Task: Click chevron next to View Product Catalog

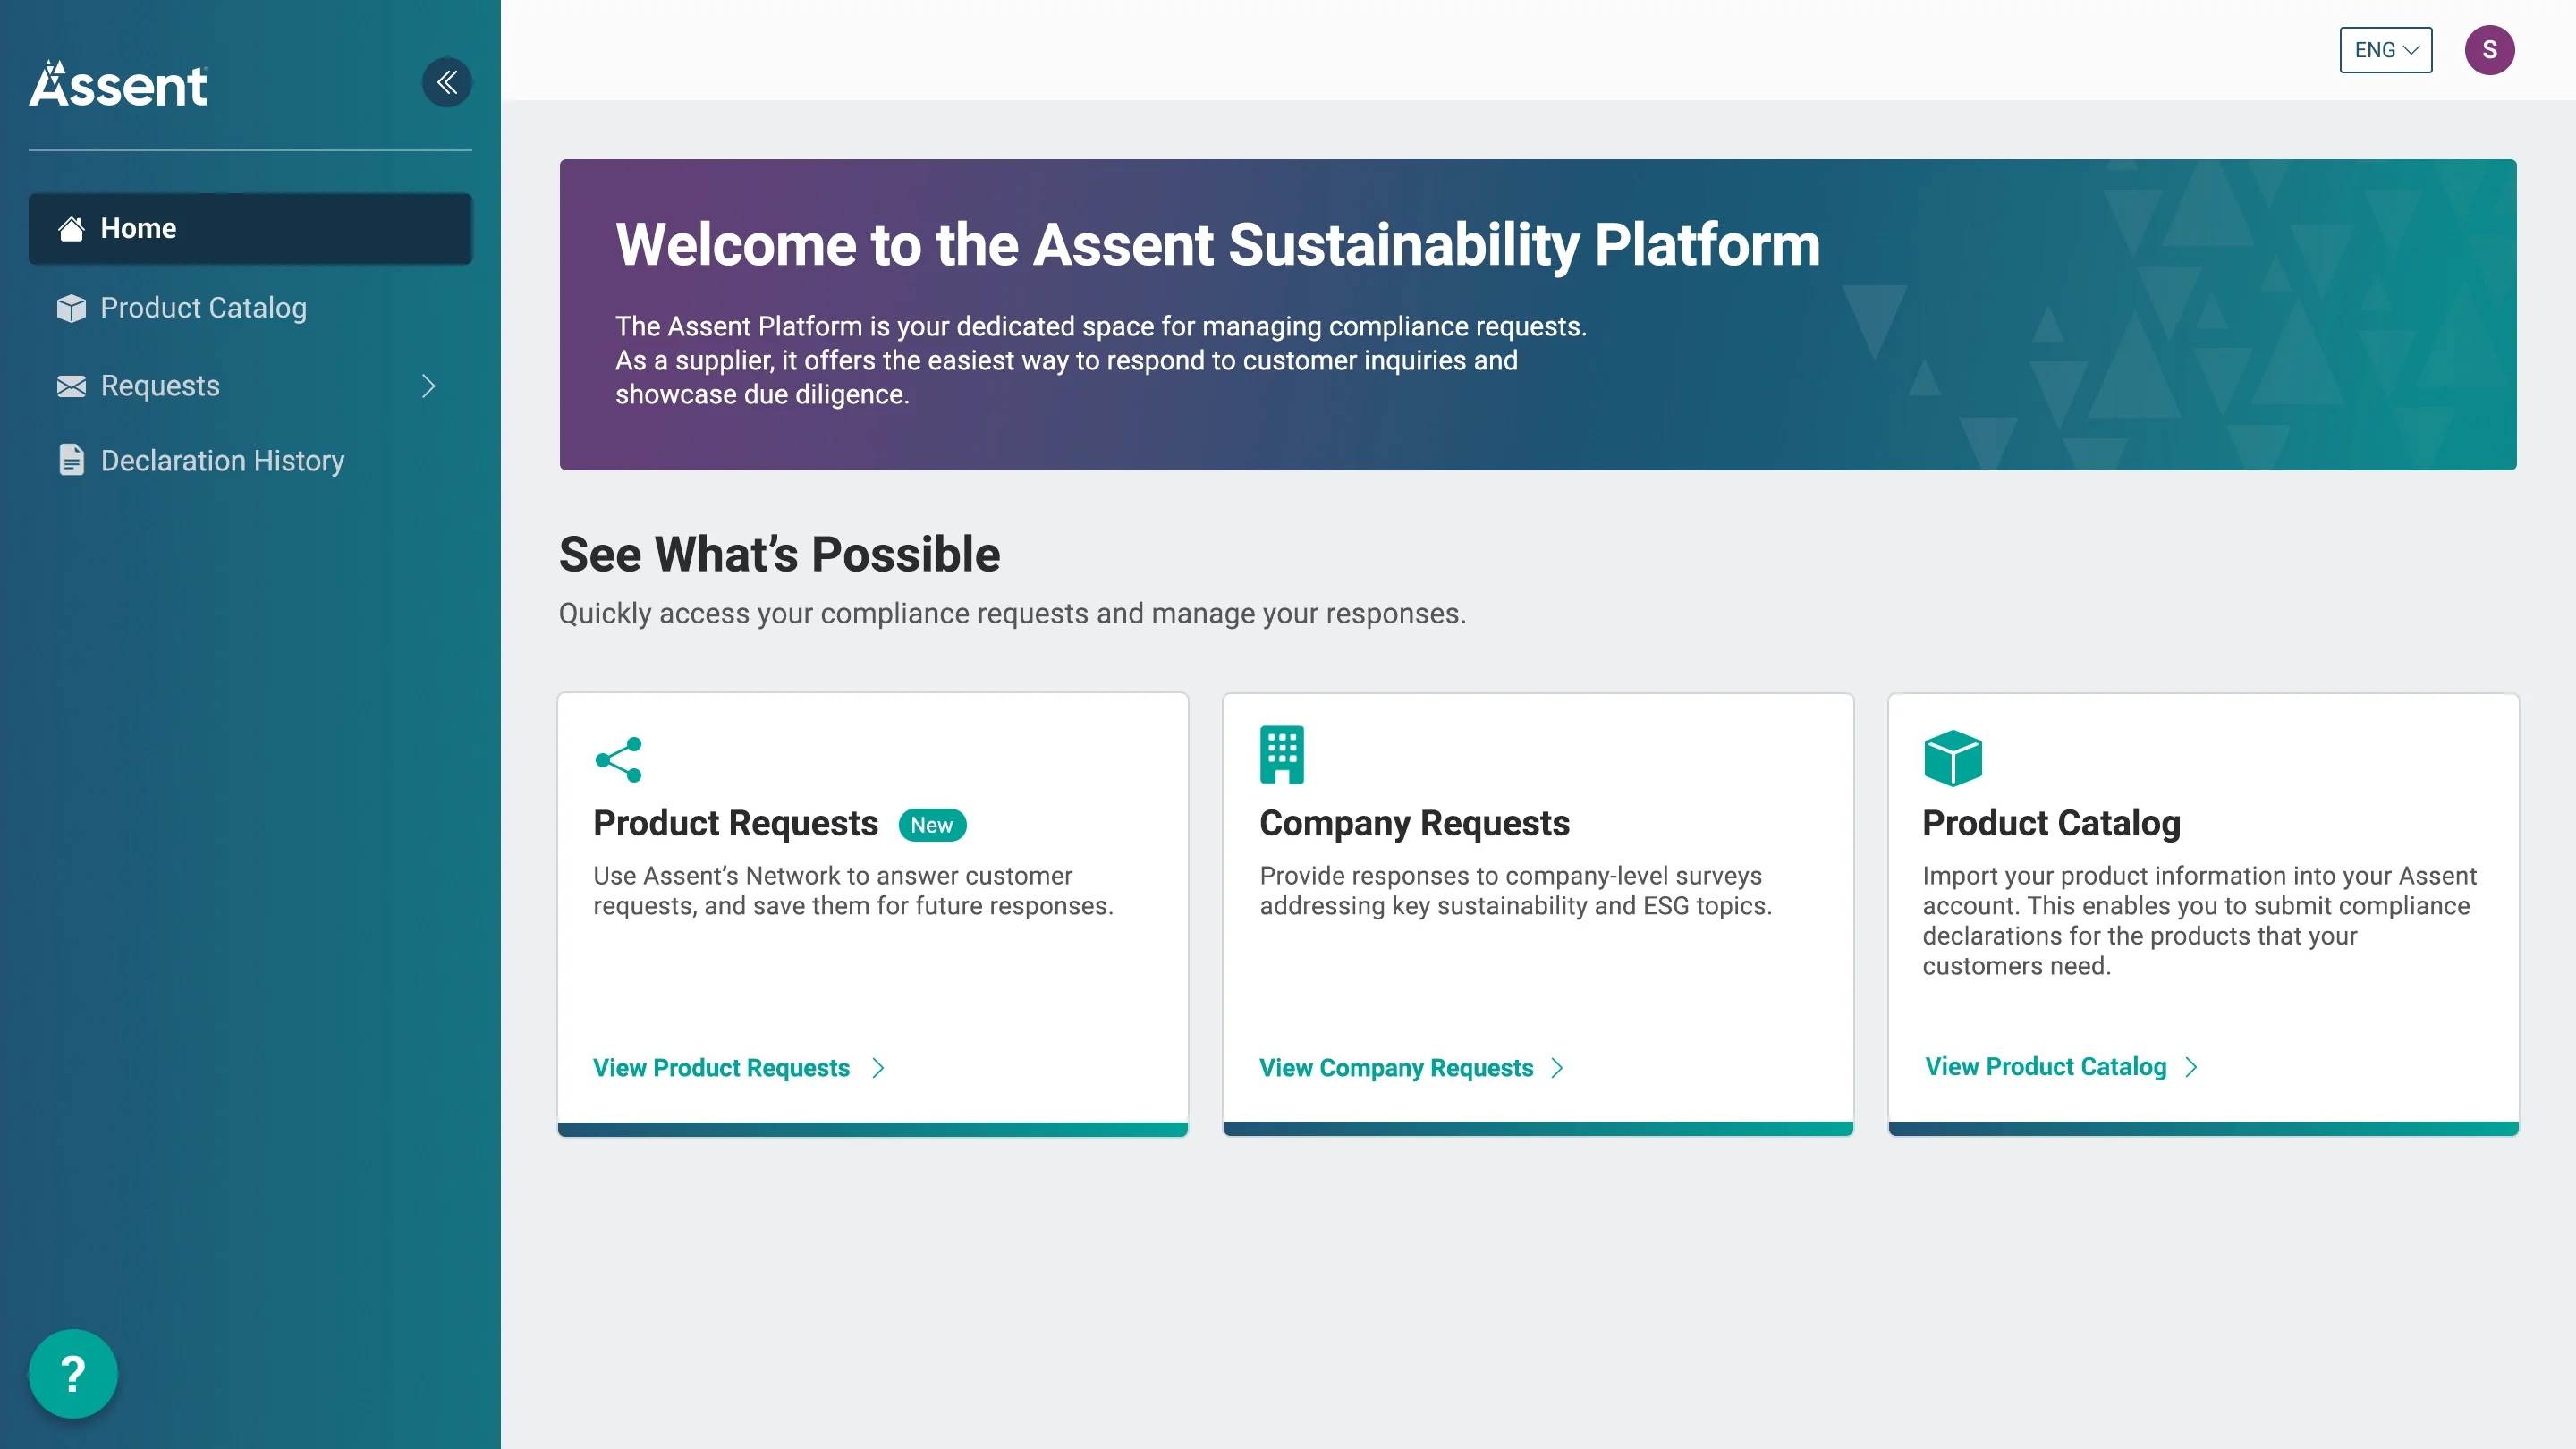Action: click(2191, 1067)
